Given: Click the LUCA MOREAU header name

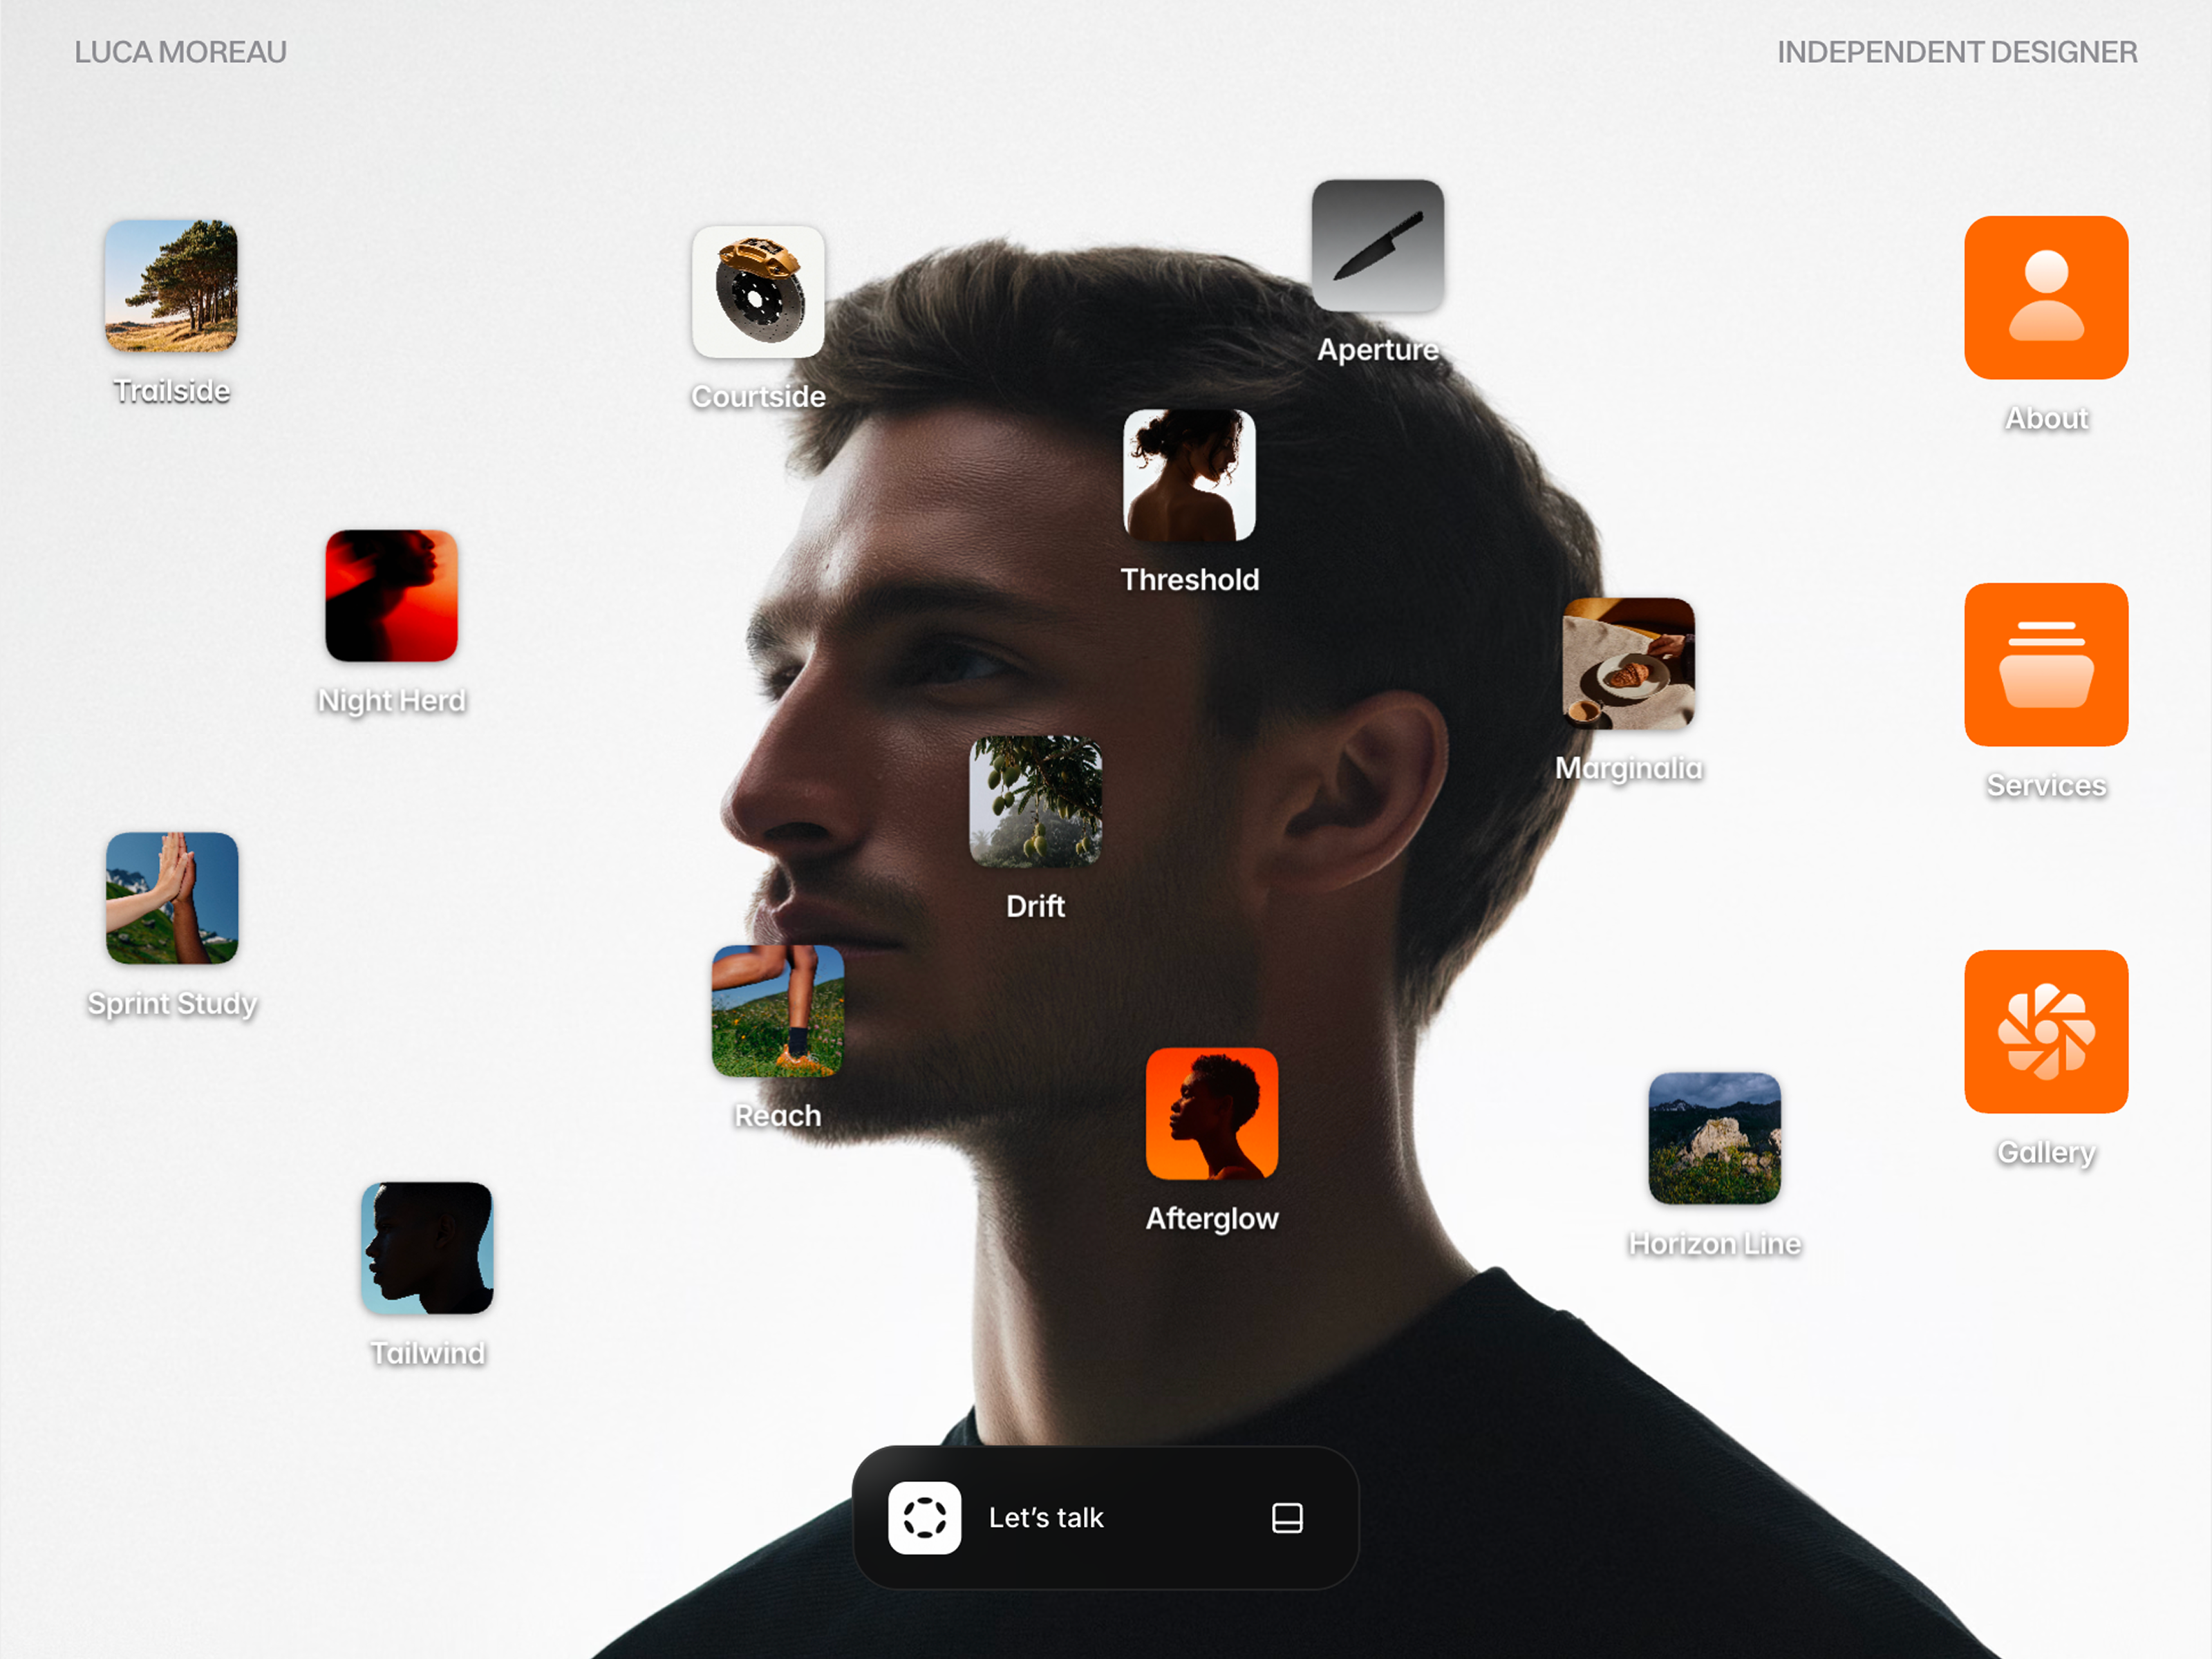Looking at the screenshot, I should click(x=181, y=52).
